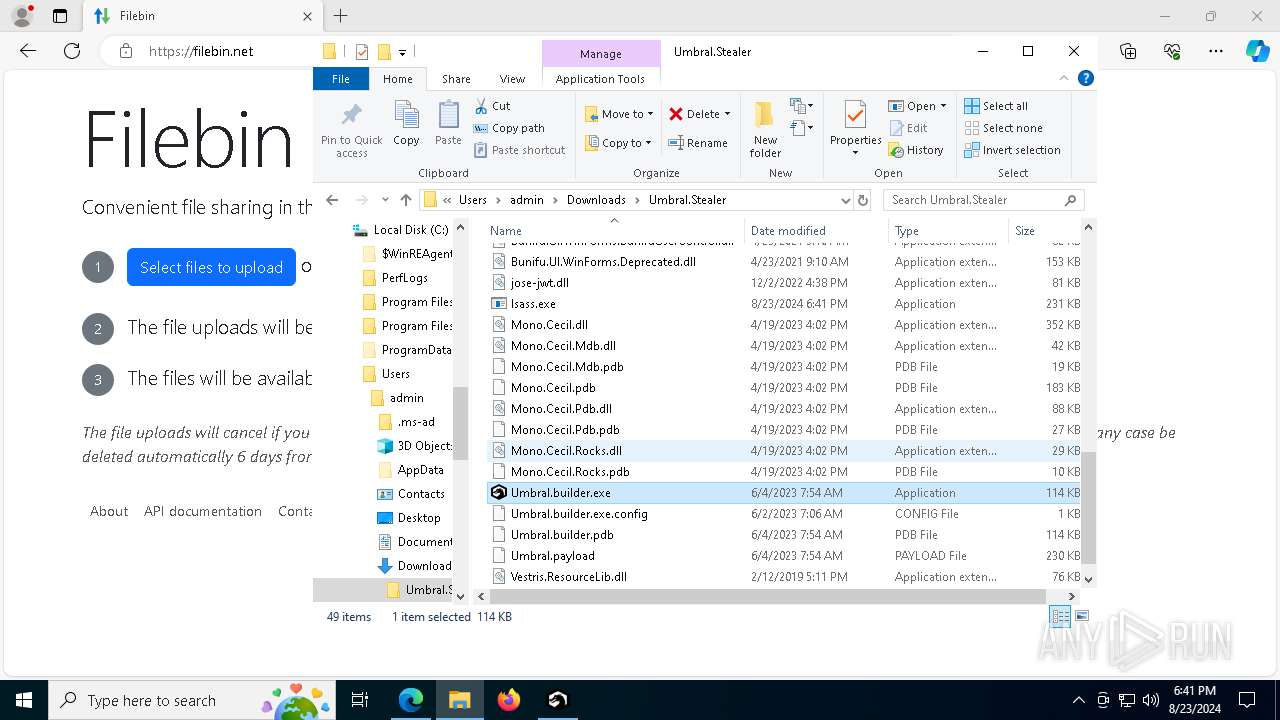Collapse the Explorer ribbon

[x=1064, y=78]
